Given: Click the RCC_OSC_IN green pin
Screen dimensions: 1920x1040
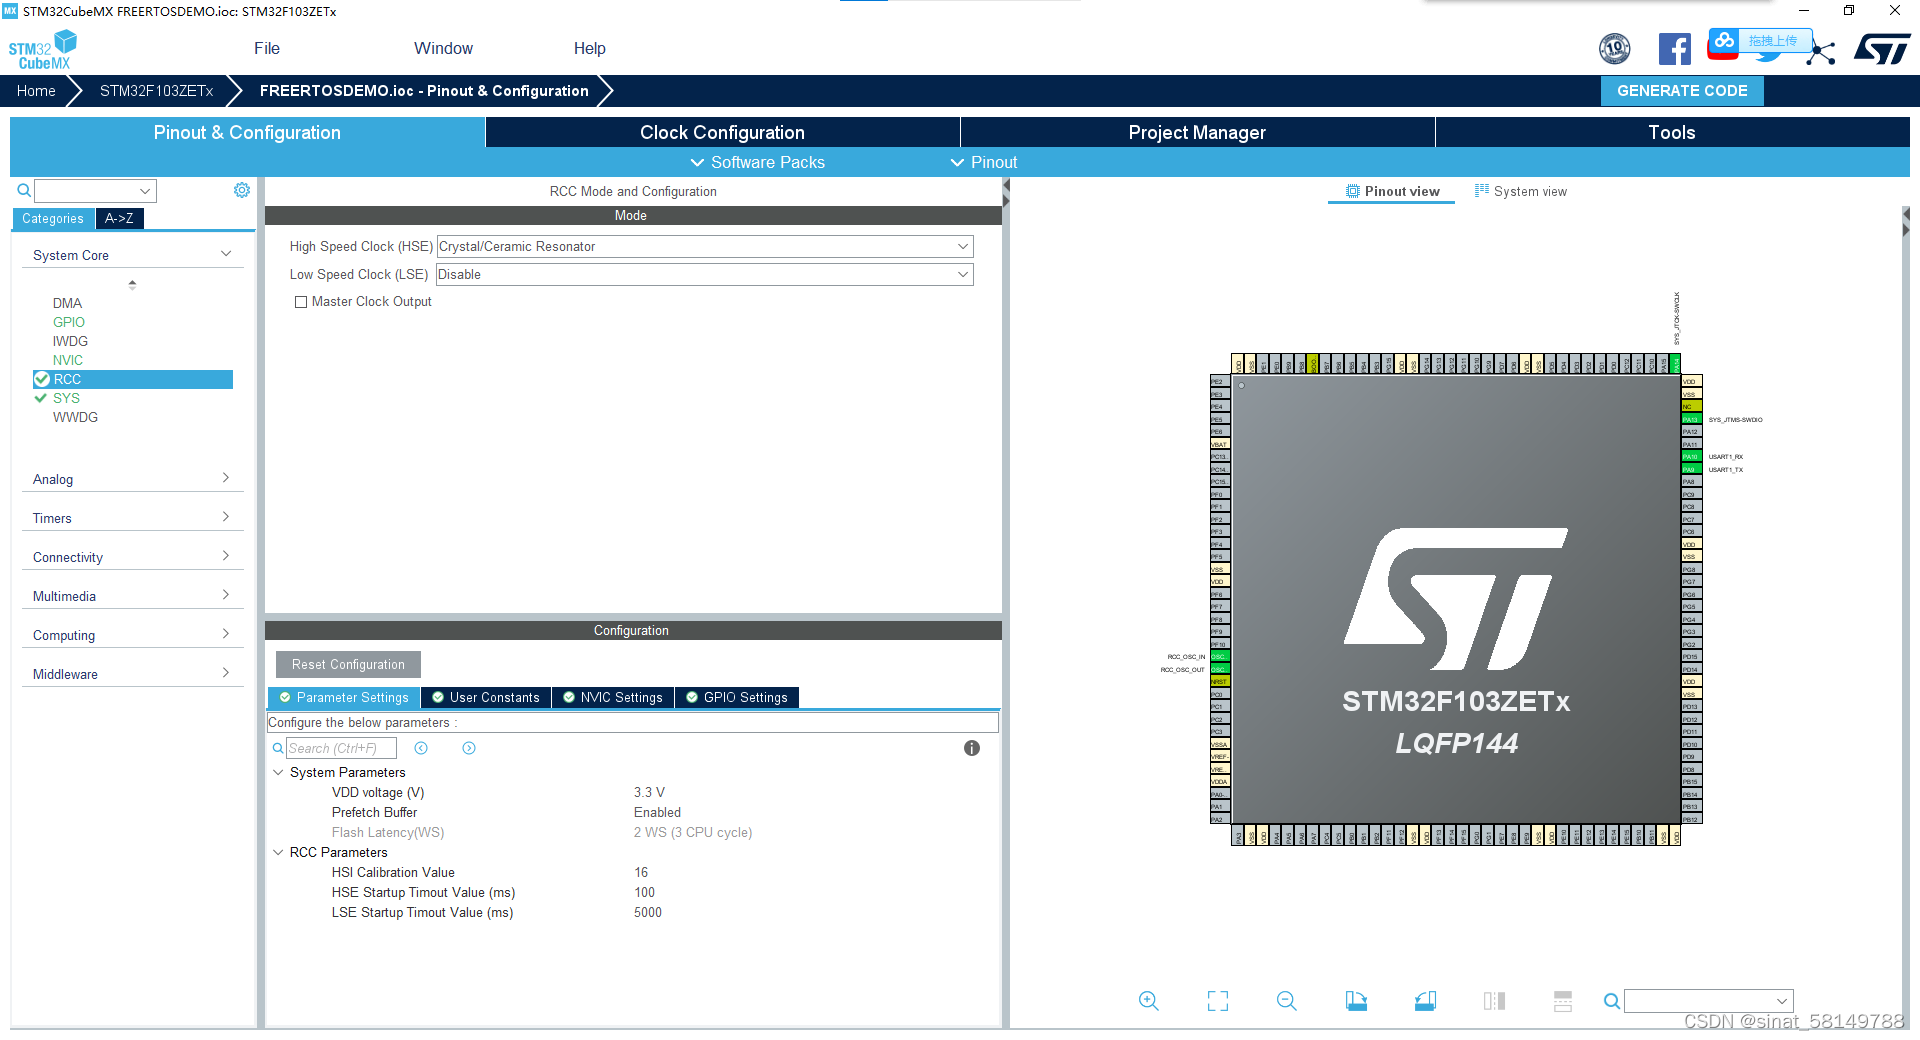Looking at the screenshot, I should pos(1220,657).
